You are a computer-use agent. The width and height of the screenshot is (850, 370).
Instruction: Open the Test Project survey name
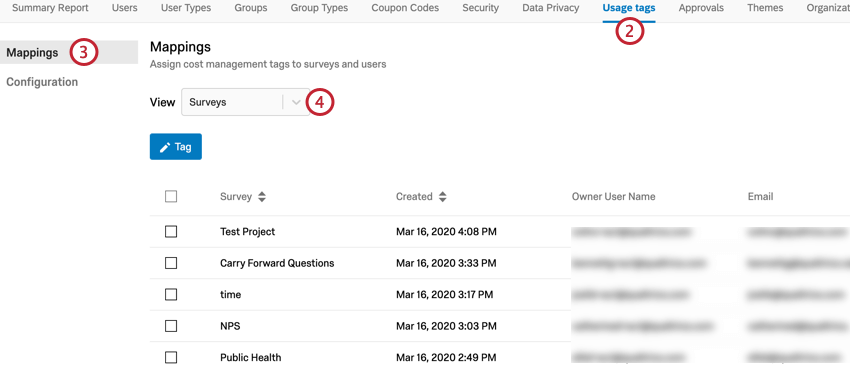click(x=248, y=232)
